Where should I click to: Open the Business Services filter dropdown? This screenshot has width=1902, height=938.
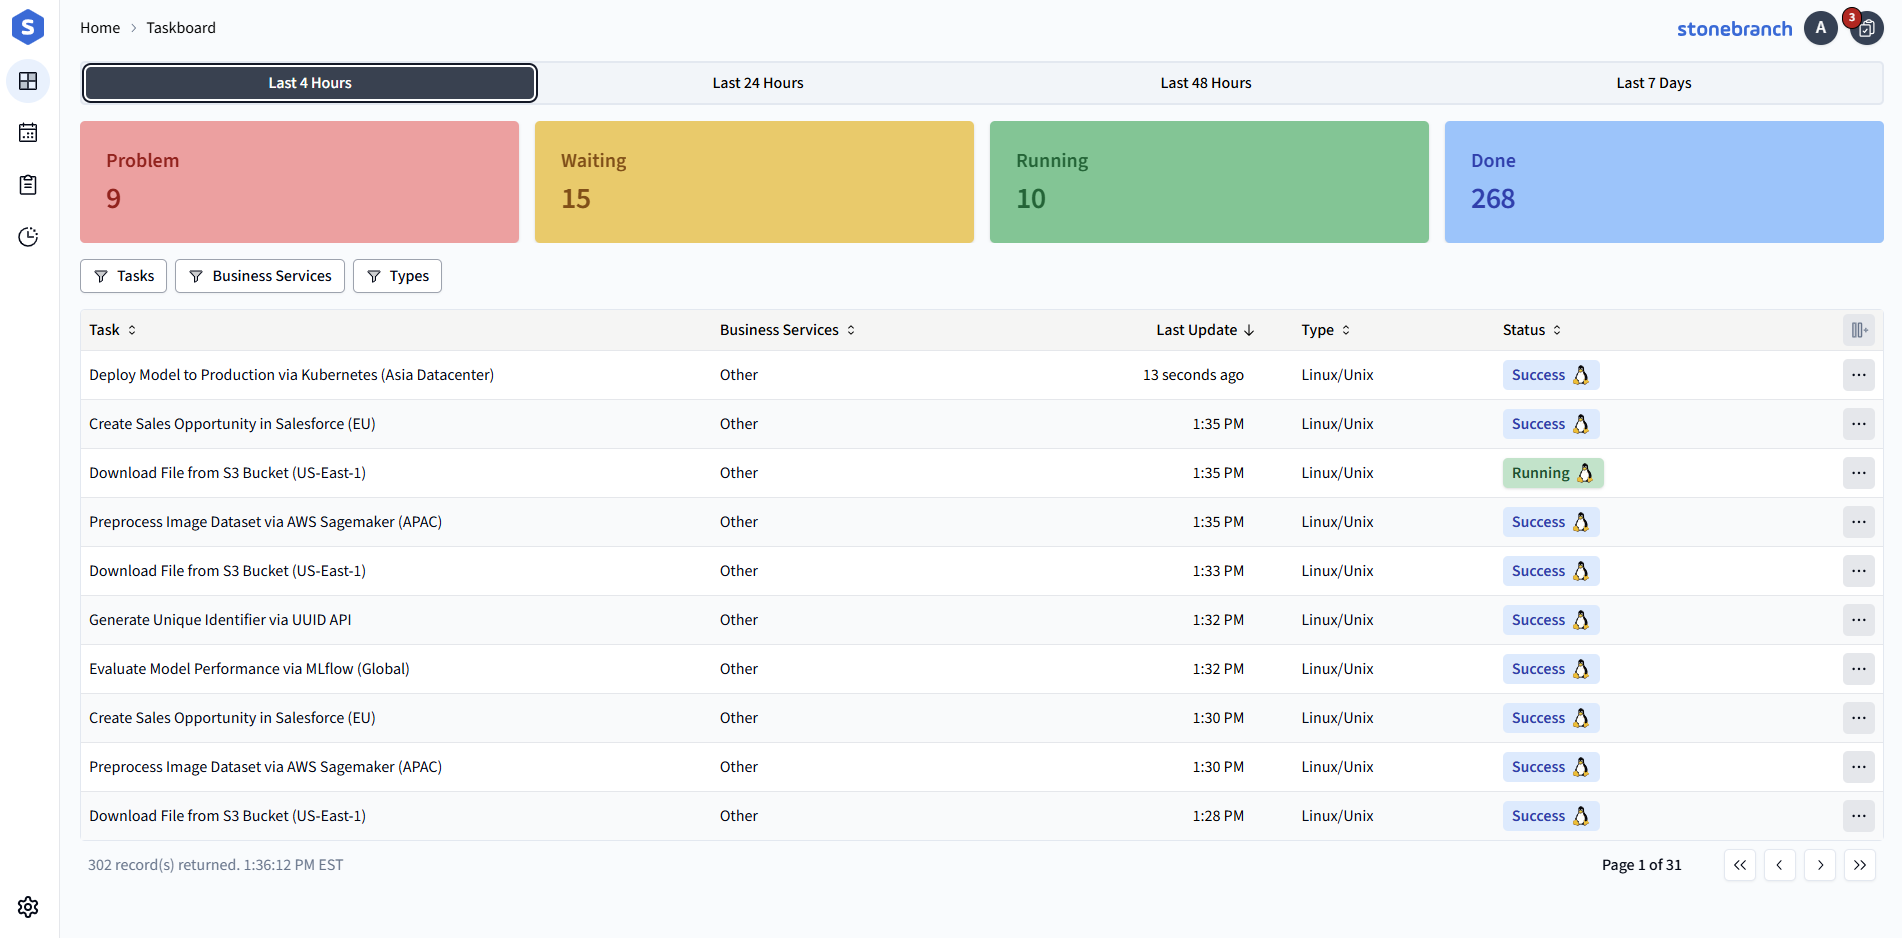[x=260, y=276]
